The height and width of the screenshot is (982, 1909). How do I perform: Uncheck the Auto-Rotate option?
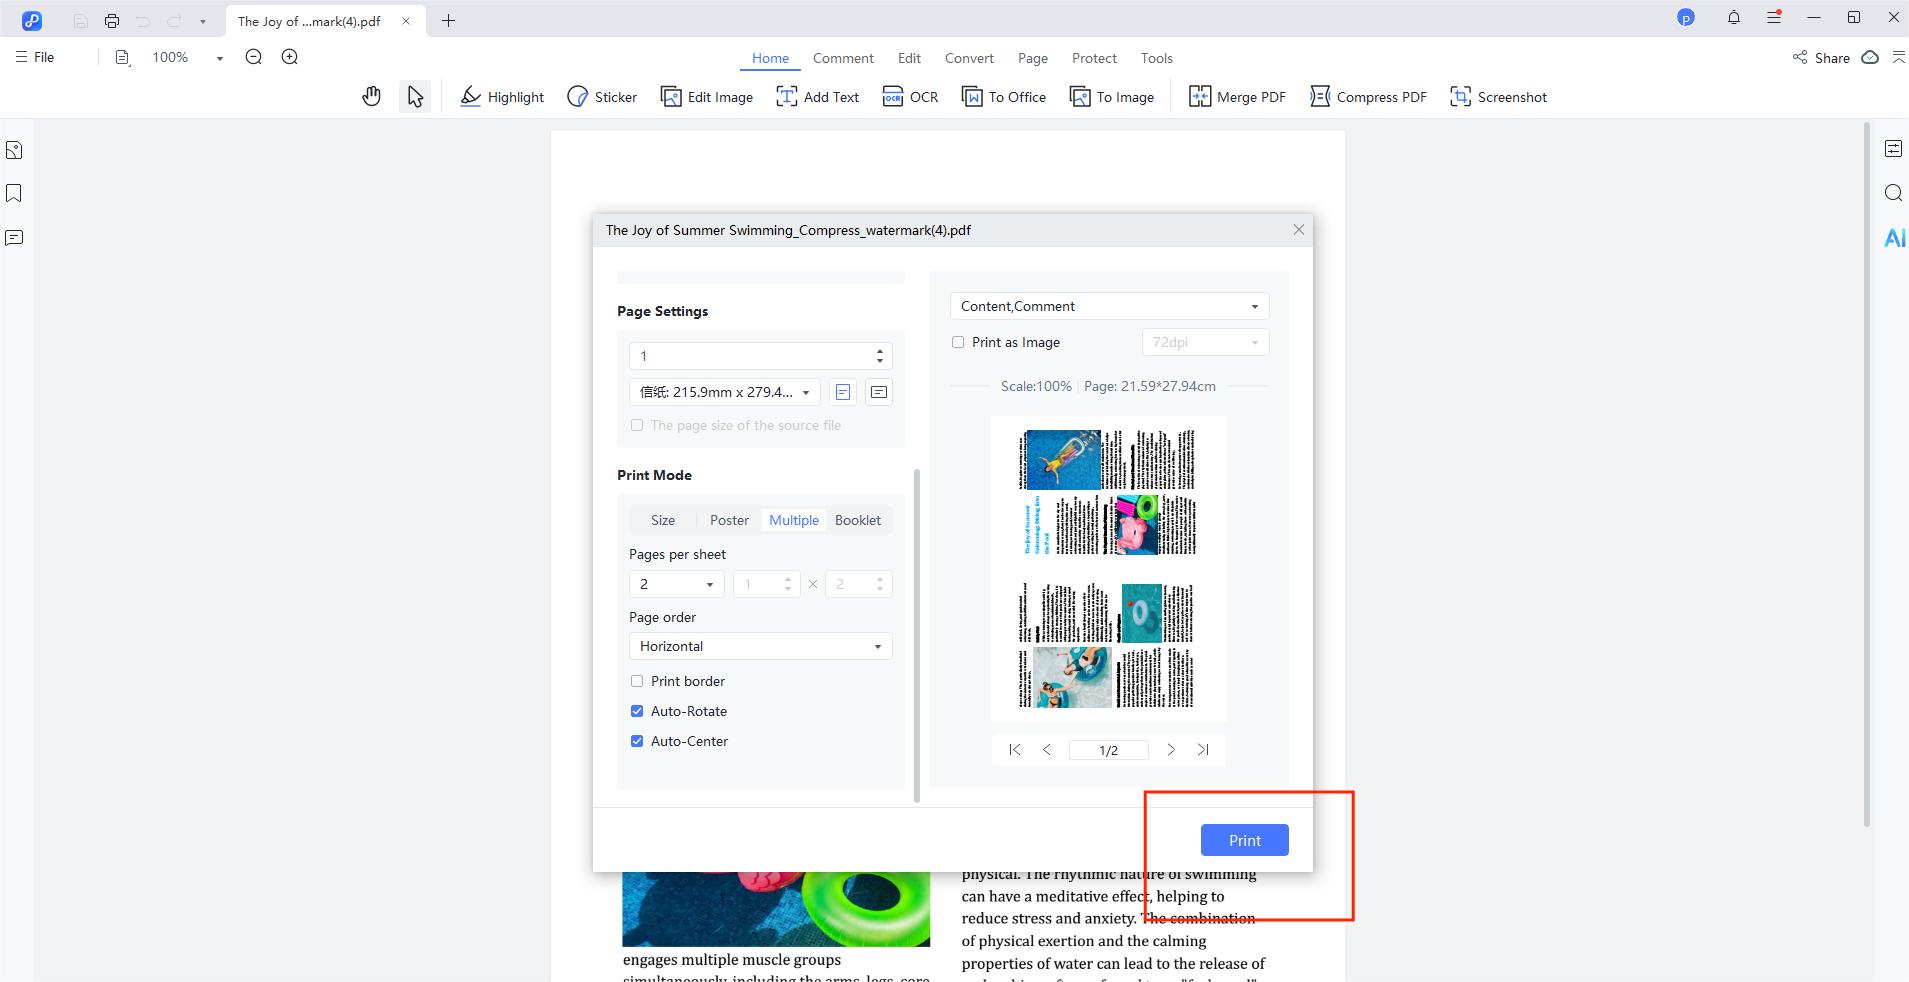click(637, 711)
